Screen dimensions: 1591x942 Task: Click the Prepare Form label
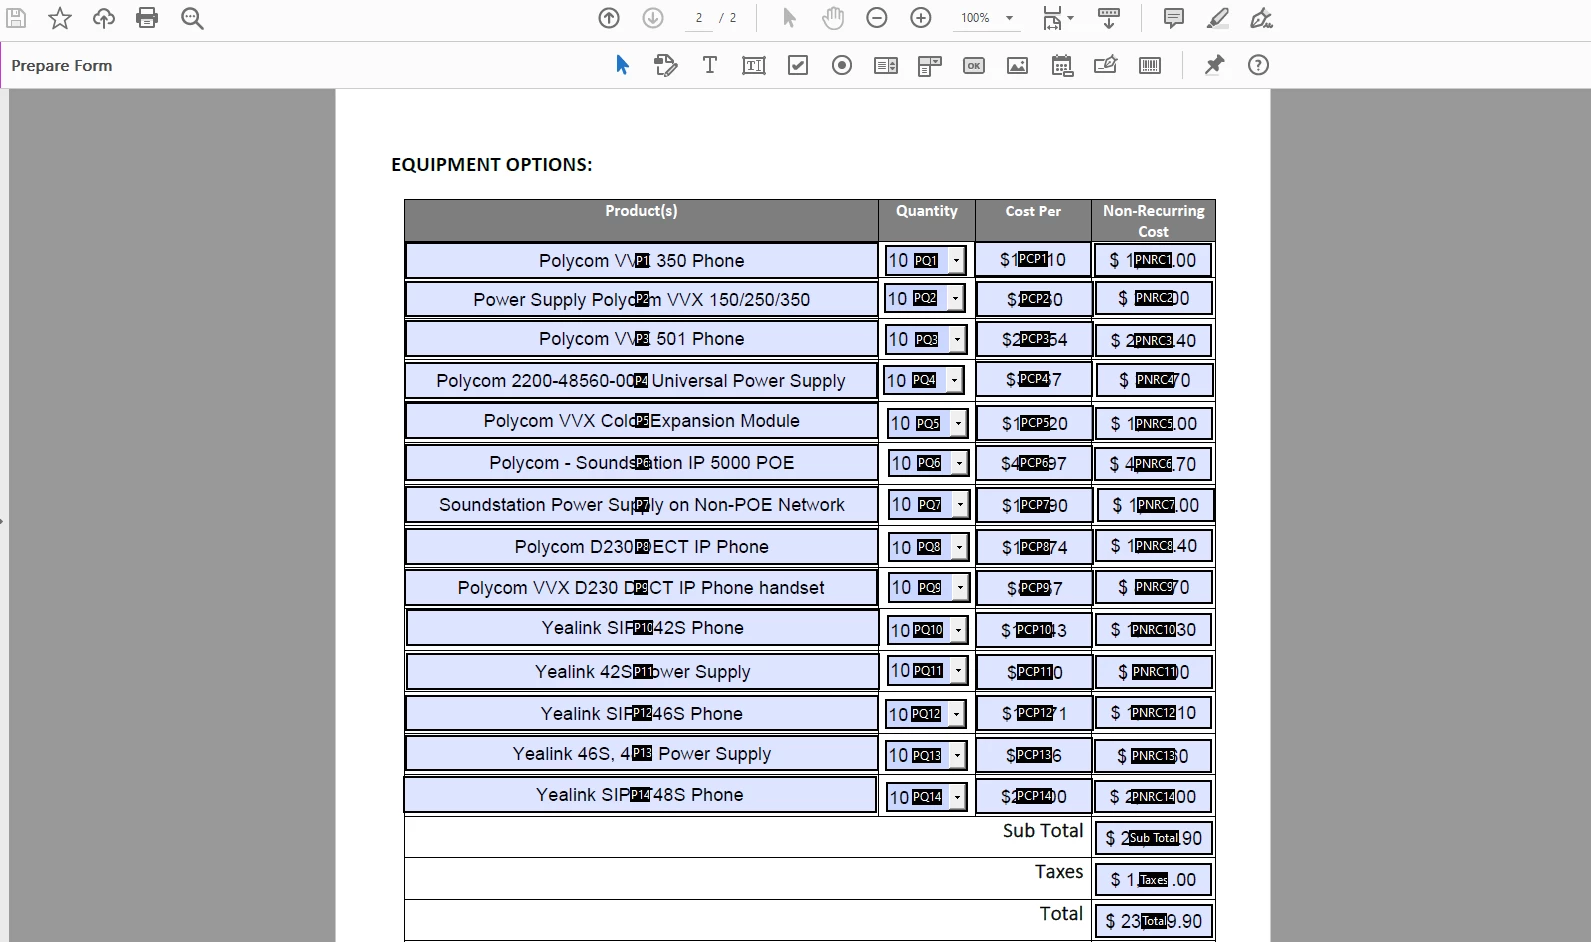click(62, 65)
